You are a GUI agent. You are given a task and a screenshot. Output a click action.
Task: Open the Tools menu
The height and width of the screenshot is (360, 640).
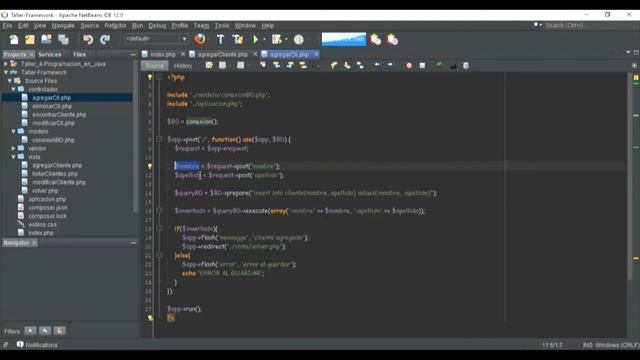222,25
